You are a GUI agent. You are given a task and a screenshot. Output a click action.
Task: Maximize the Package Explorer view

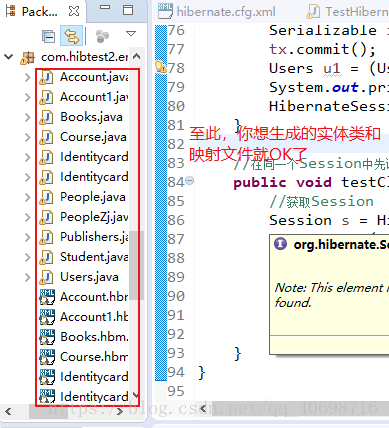(128, 10)
